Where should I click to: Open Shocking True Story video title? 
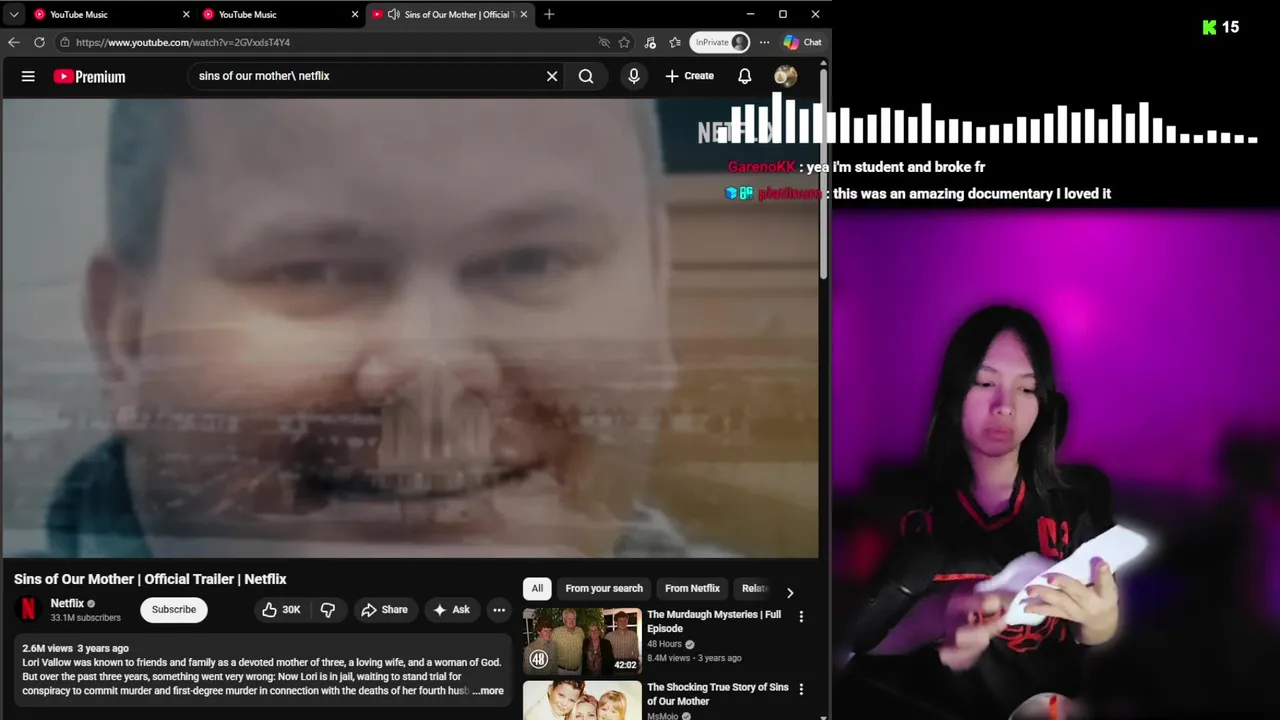click(718, 694)
